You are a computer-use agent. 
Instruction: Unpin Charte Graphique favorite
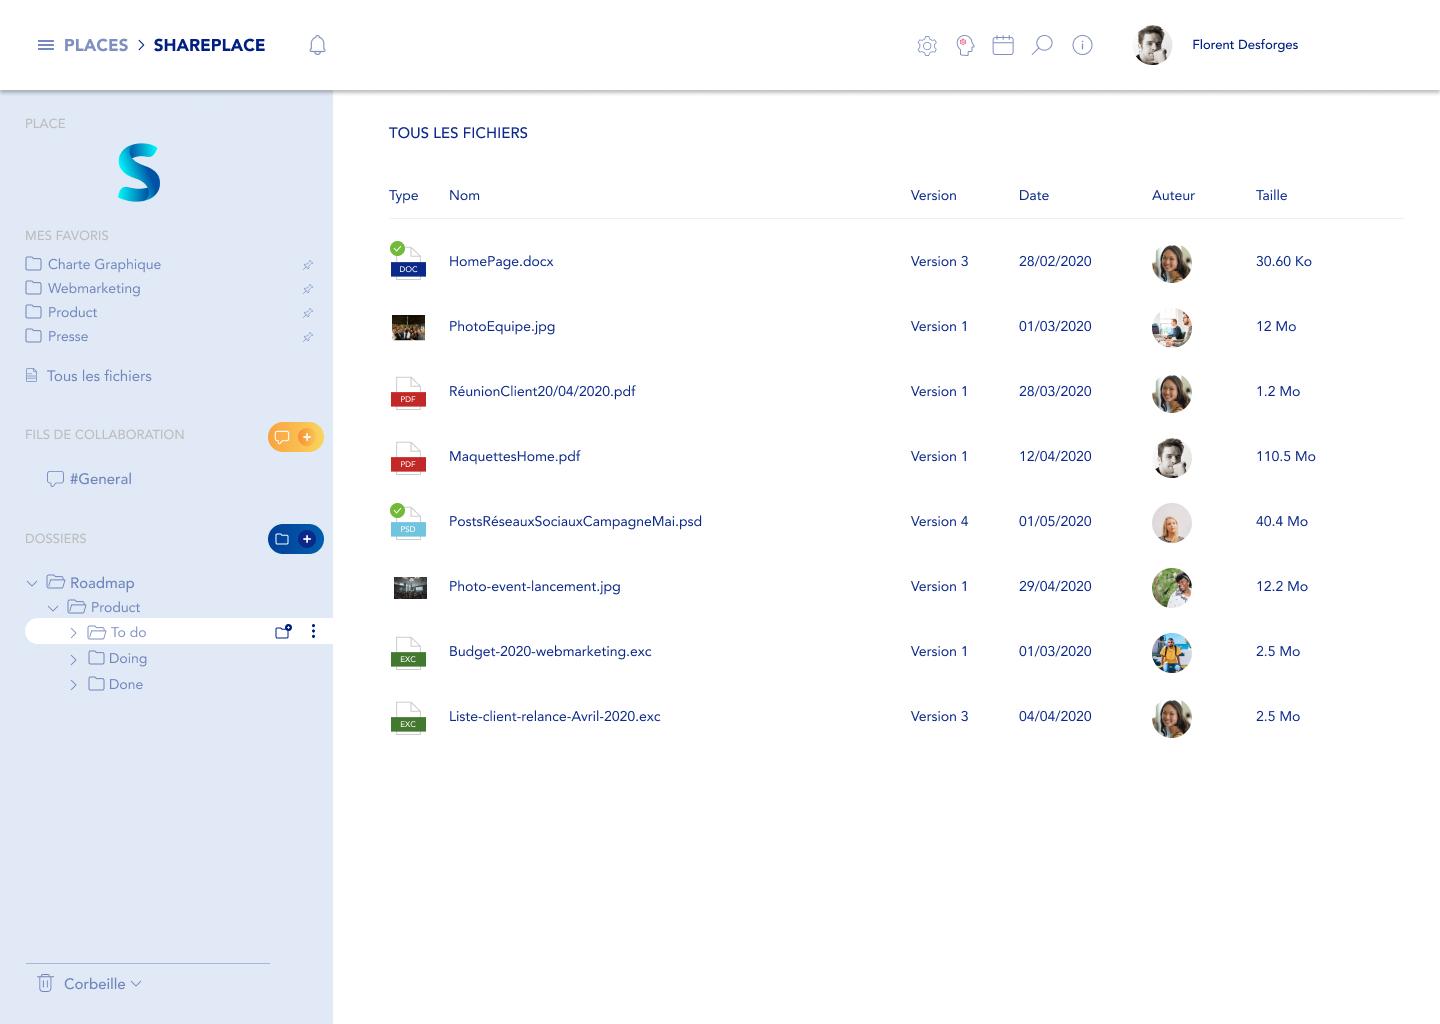[308, 265]
